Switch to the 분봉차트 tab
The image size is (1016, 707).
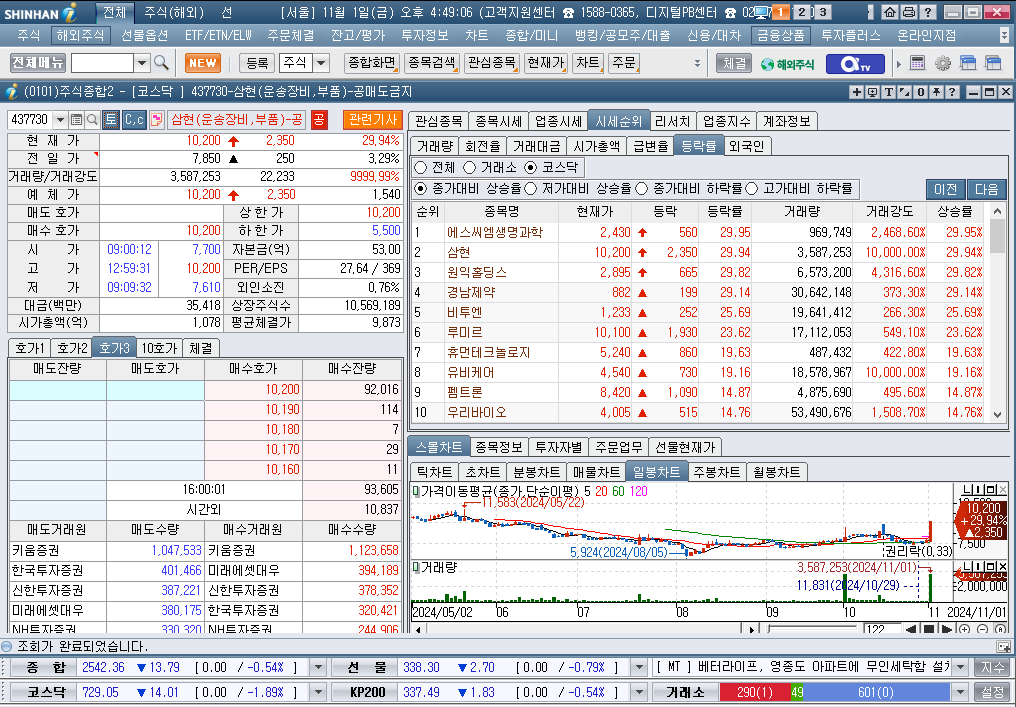tap(535, 472)
